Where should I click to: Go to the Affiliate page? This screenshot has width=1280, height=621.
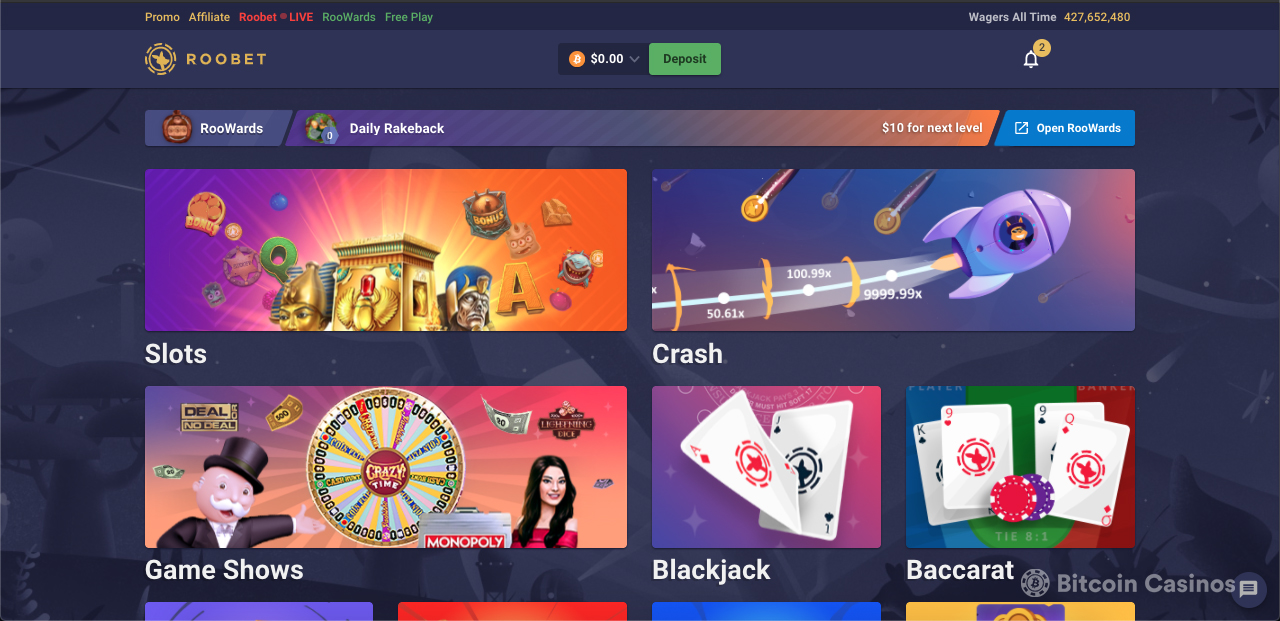click(209, 17)
